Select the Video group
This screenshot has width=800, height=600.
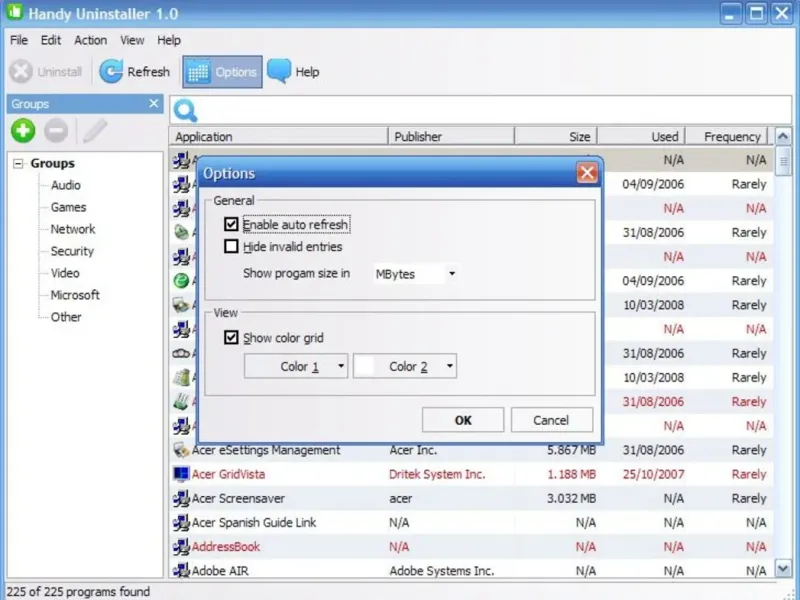[x=65, y=273]
